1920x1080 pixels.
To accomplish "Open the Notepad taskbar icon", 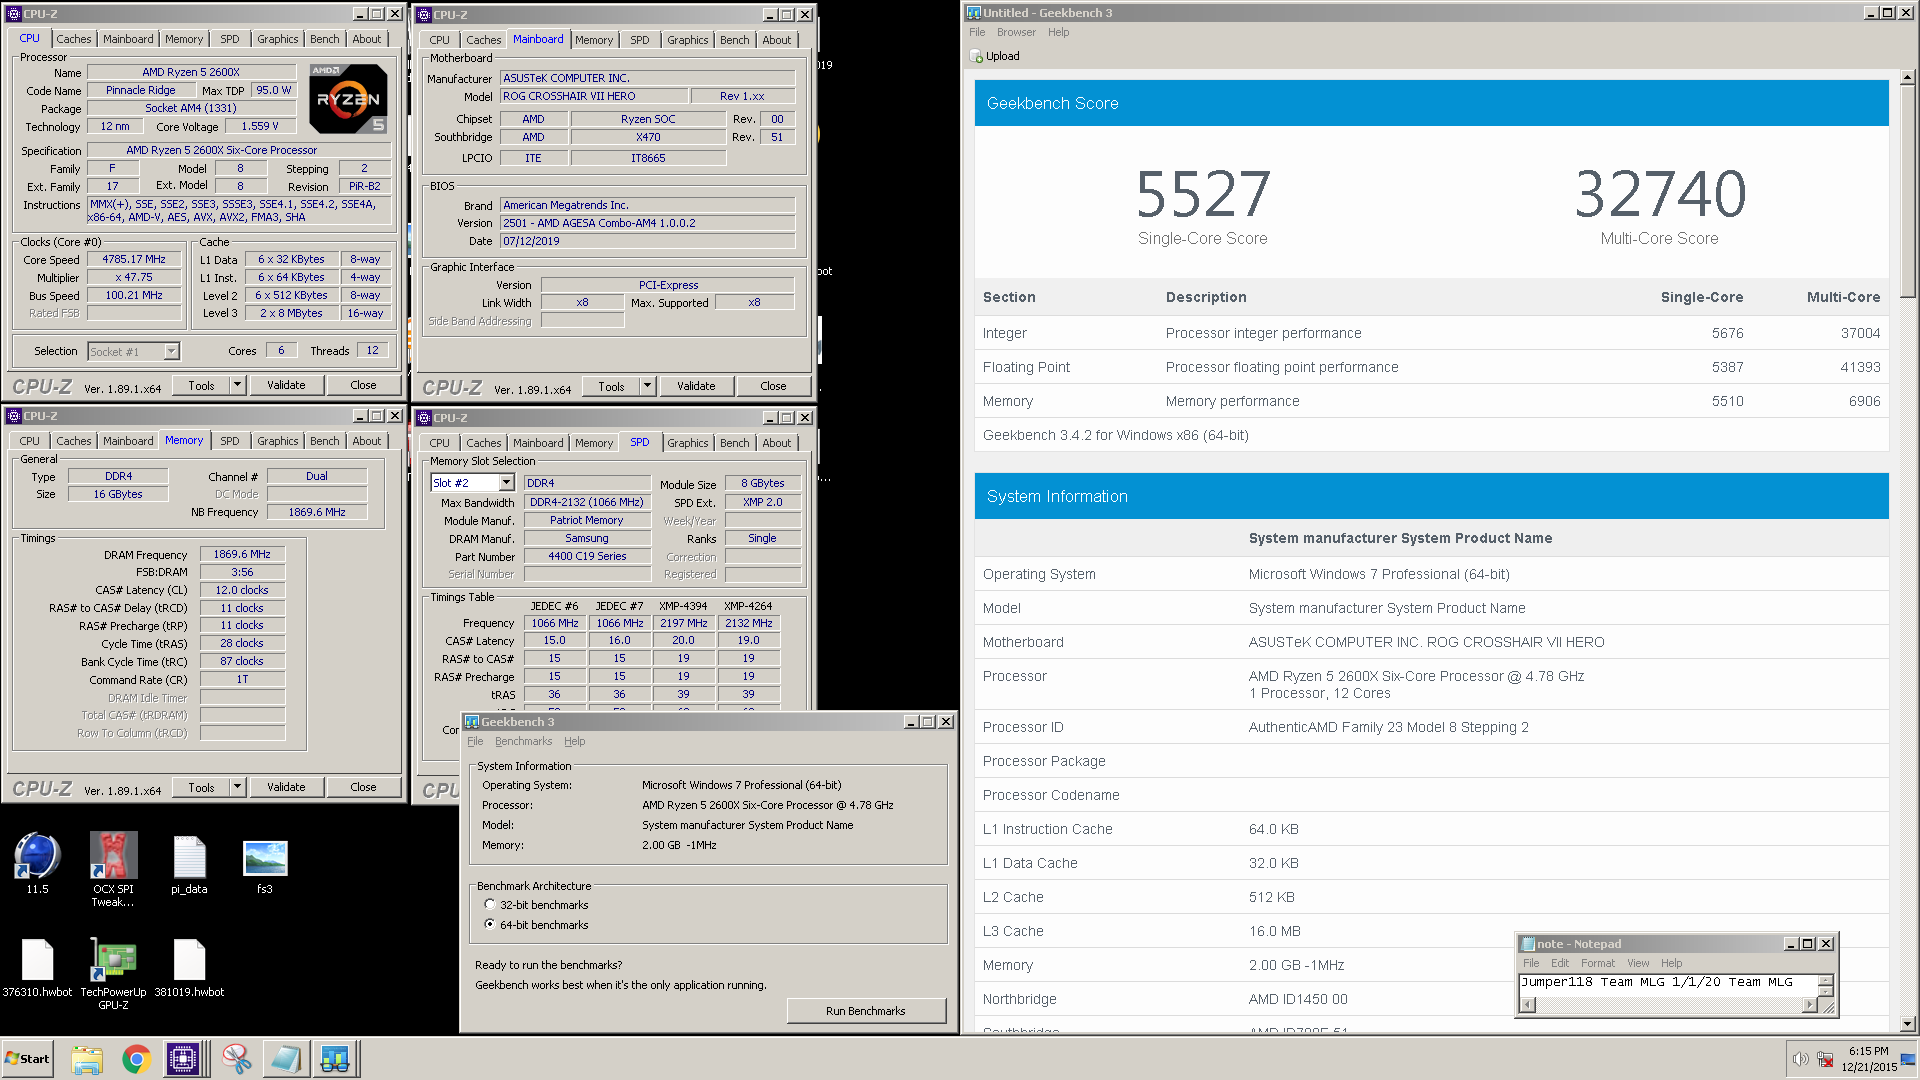I will [285, 1059].
